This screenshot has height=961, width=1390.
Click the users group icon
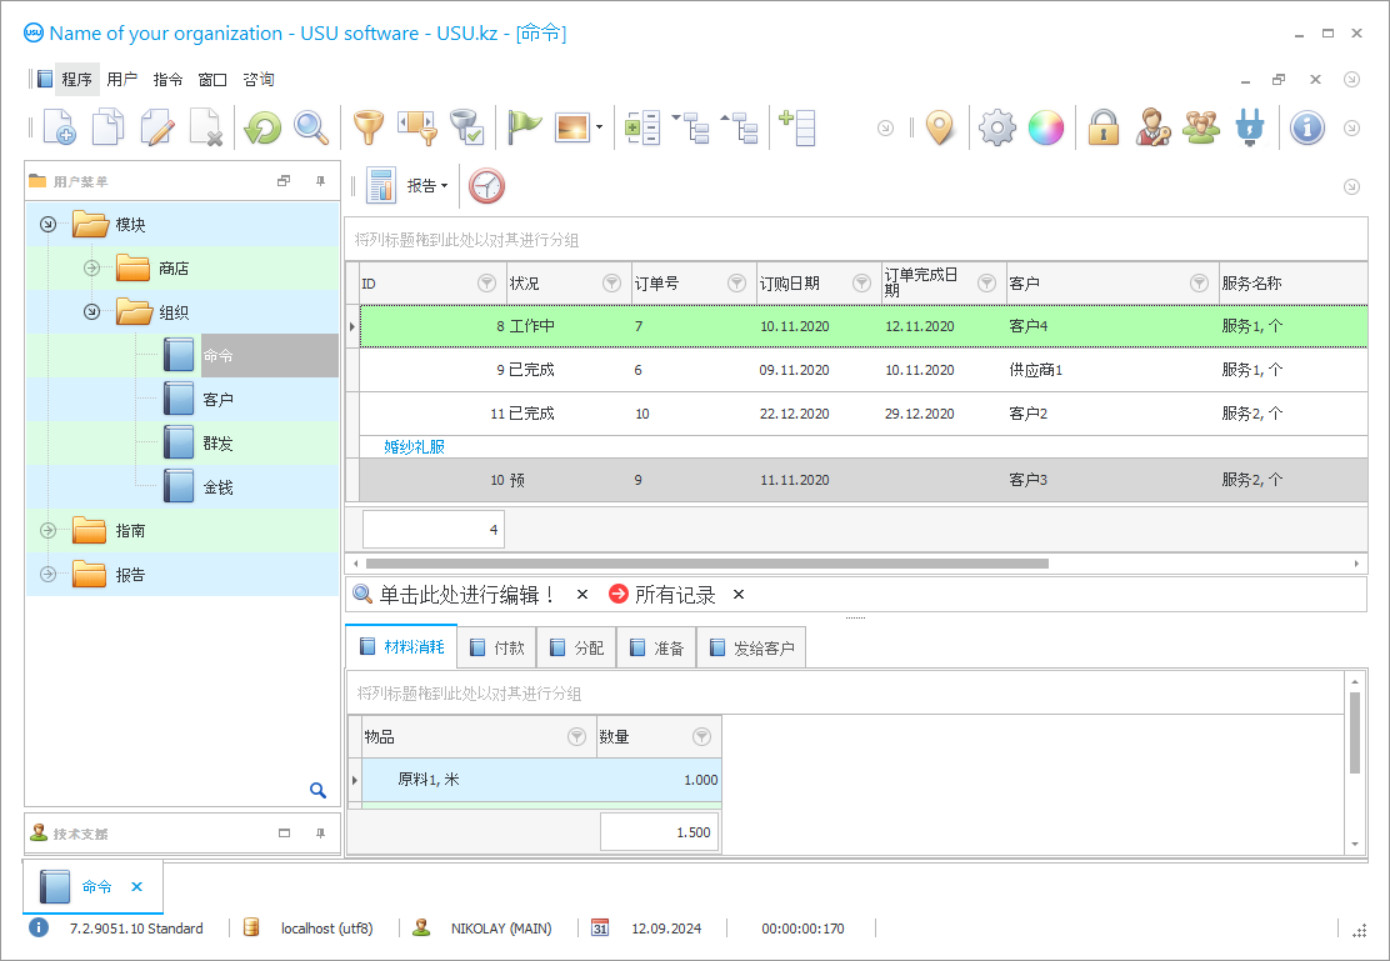pyautogui.click(x=1201, y=128)
